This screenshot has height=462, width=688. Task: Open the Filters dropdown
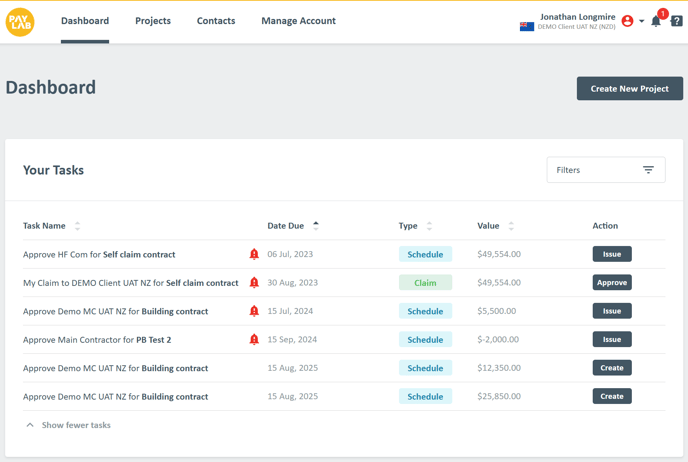(606, 170)
